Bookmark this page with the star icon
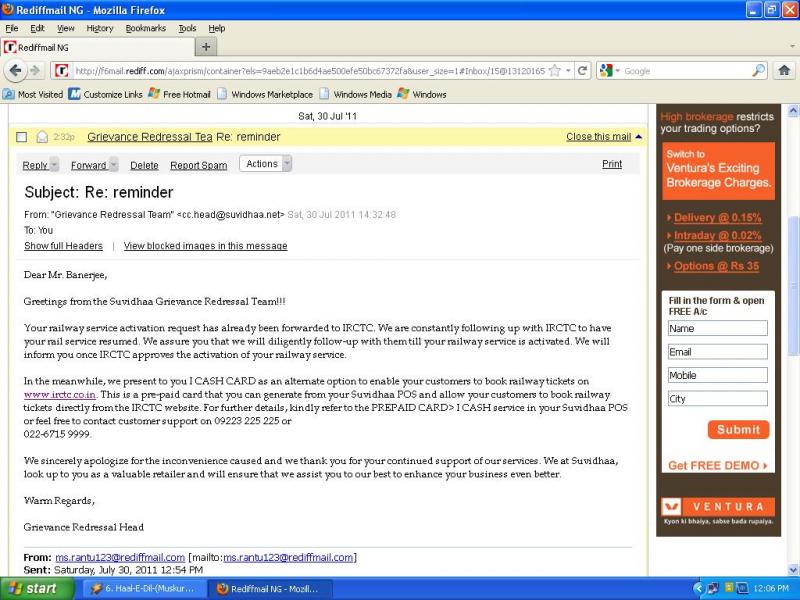The width and height of the screenshot is (800, 600). pyautogui.click(x=555, y=71)
